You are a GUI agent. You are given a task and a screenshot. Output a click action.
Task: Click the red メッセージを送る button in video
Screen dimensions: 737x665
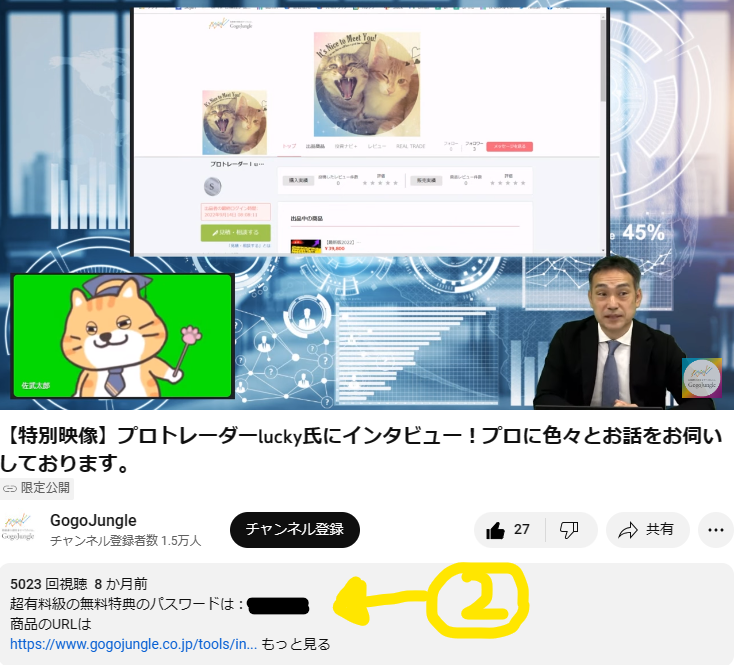coord(510,146)
